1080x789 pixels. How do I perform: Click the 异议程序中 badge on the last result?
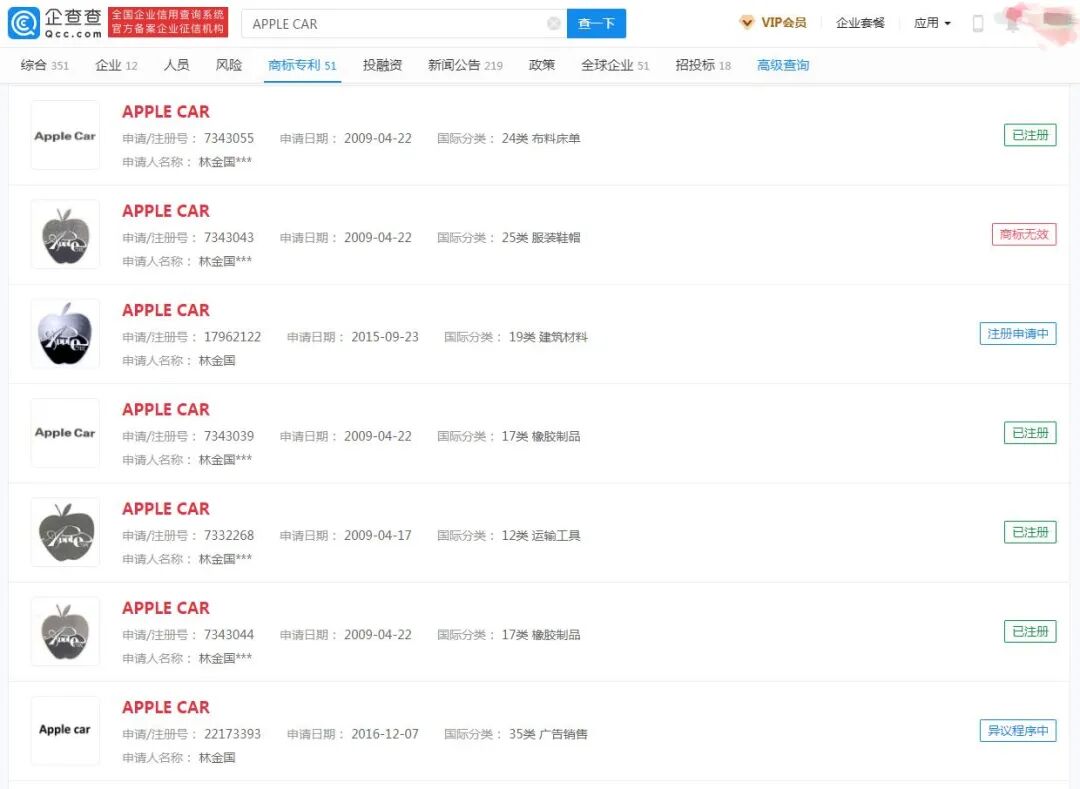click(1017, 730)
